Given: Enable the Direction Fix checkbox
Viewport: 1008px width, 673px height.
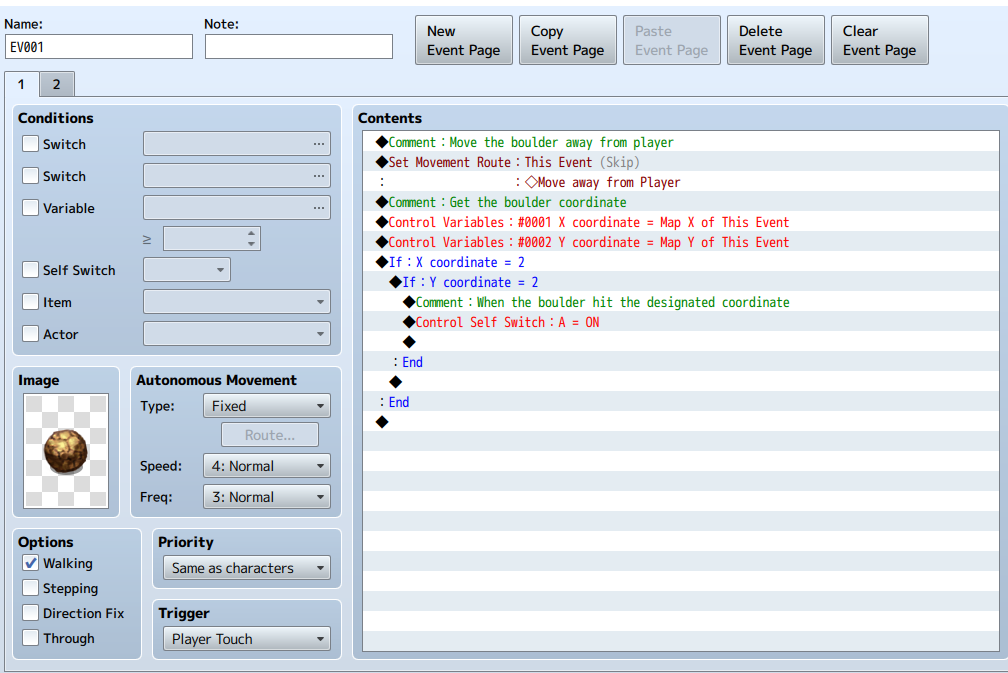Looking at the screenshot, I should 30,613.
